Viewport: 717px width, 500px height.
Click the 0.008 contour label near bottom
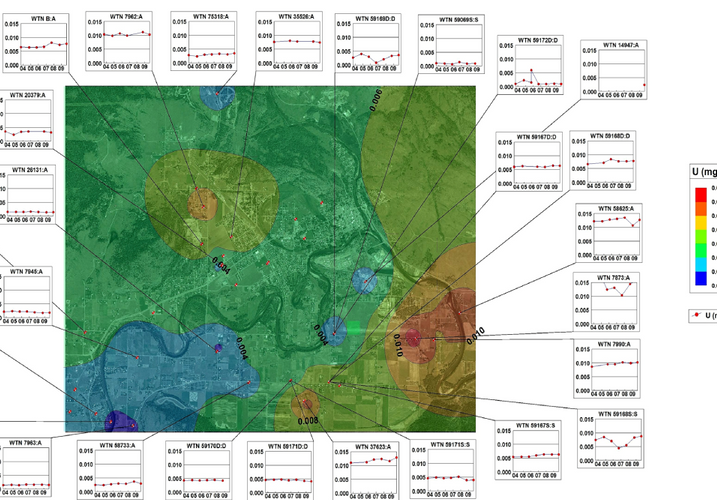(x=307, y=421)
